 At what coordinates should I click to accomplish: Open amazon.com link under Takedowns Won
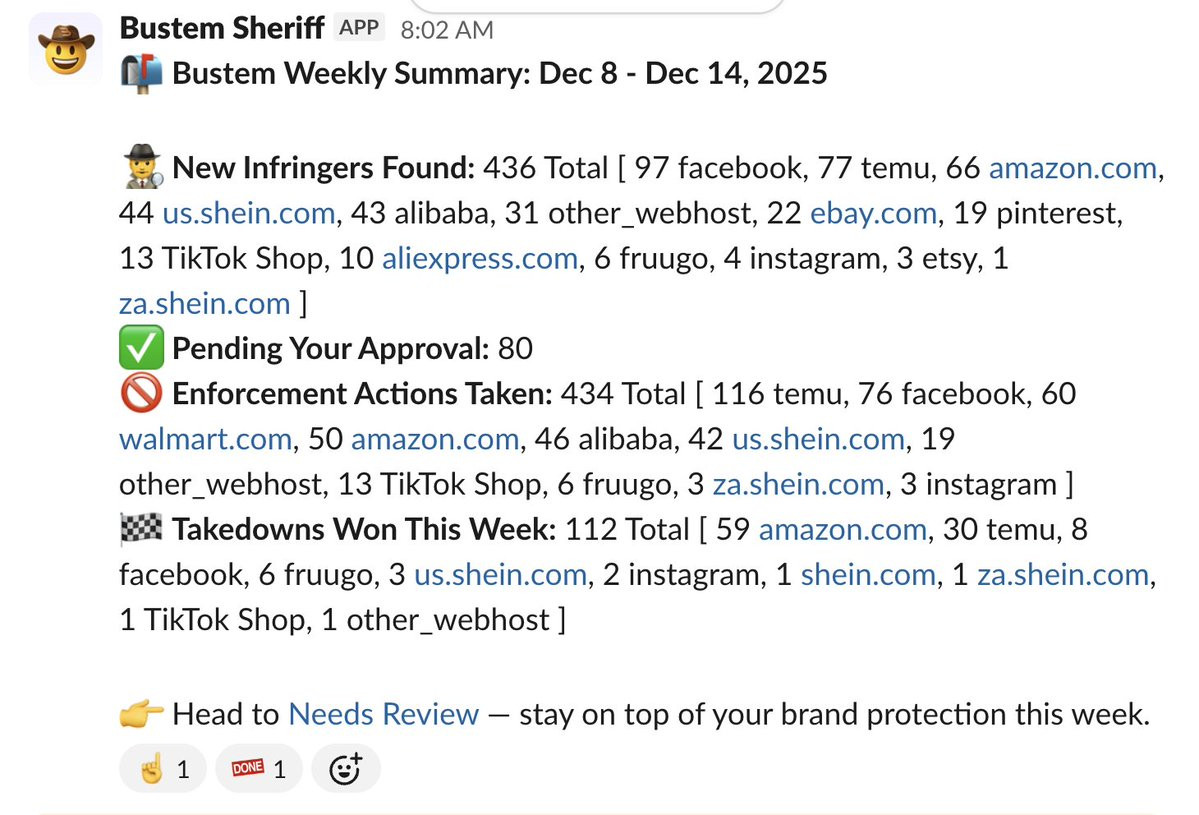click(x=843, y=529)
